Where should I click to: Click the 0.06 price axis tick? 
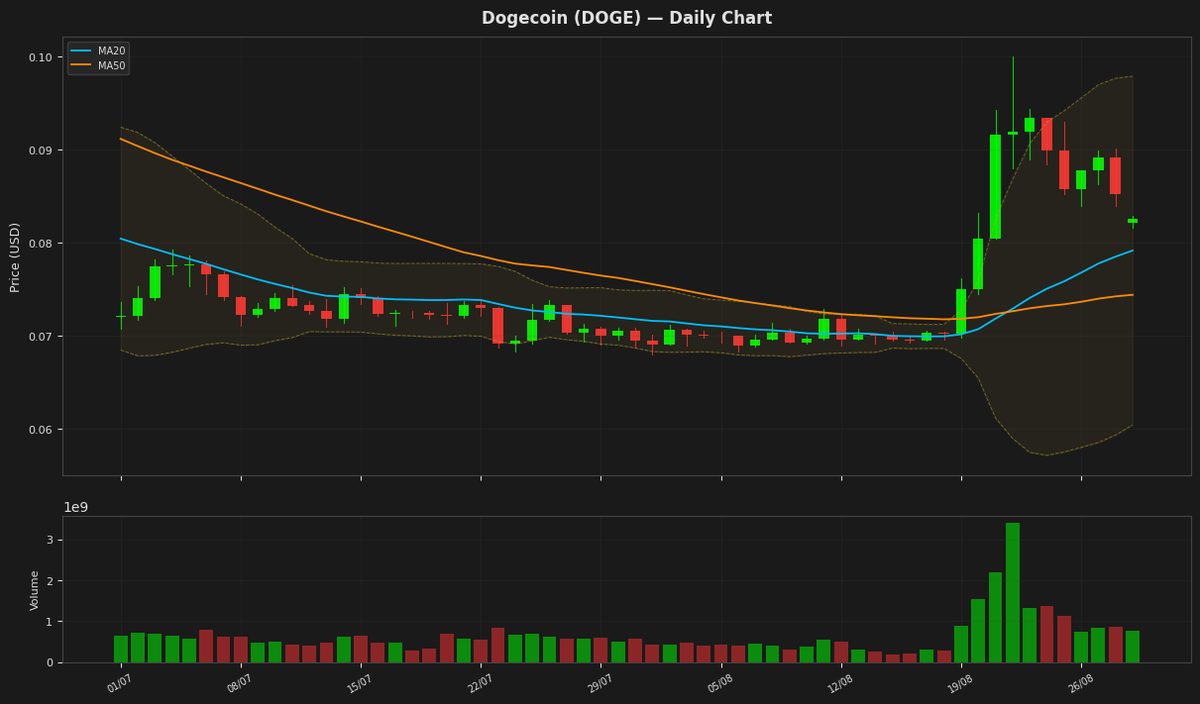40,429
